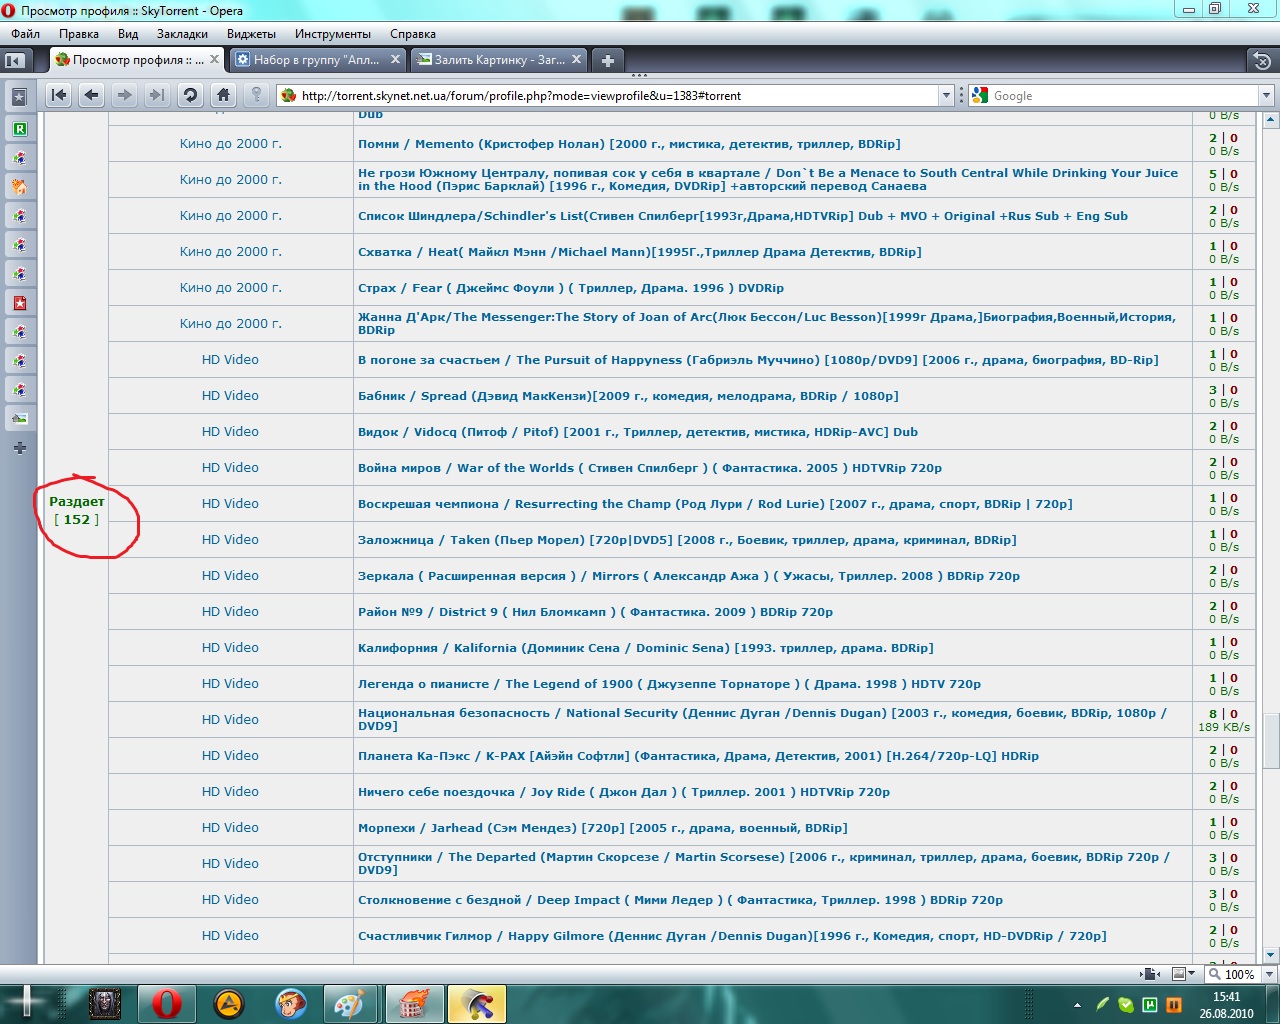
Task: Open the AIMP orange triangle taskbar icon
Action: (x=229, y=1003)
